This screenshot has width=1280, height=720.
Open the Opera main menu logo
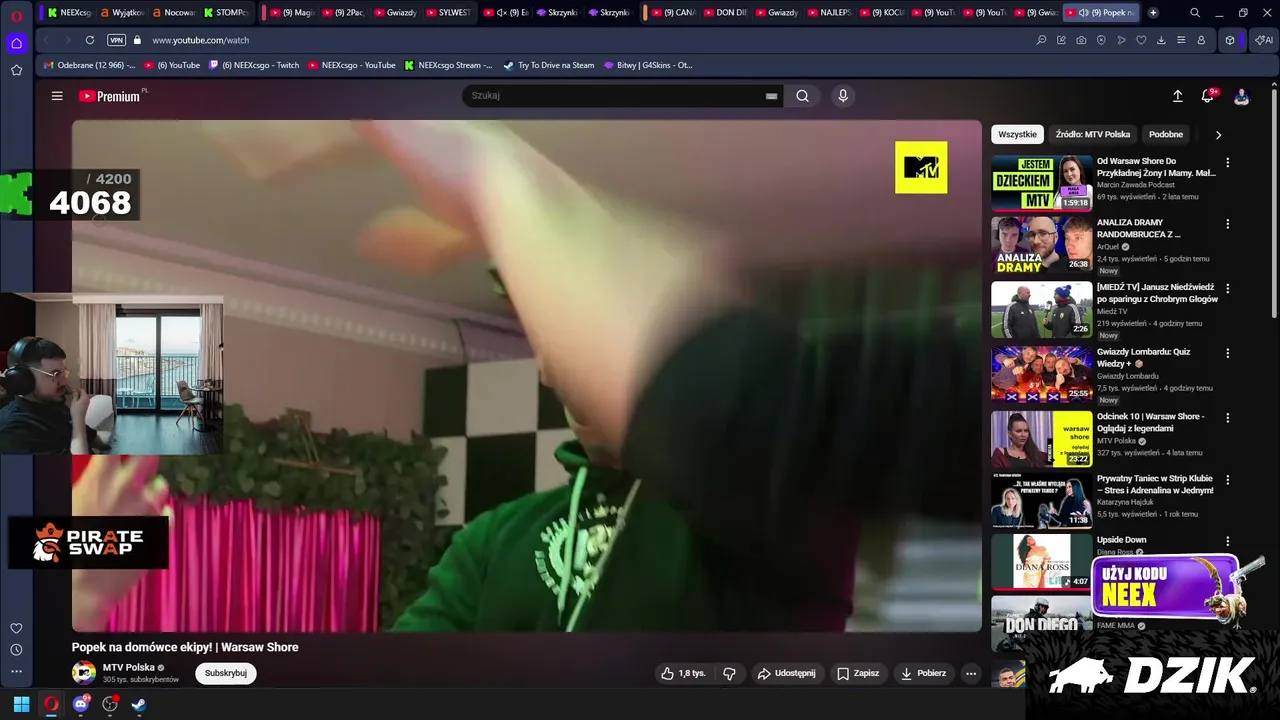coord(17,16)
